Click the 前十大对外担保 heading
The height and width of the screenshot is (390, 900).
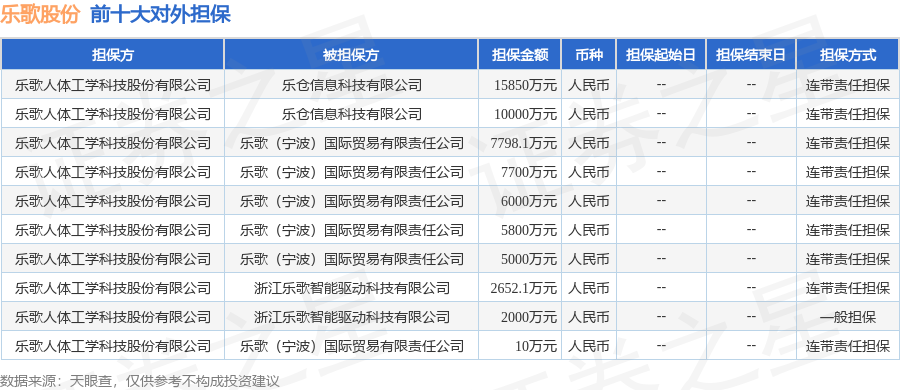tap(160, 14)
